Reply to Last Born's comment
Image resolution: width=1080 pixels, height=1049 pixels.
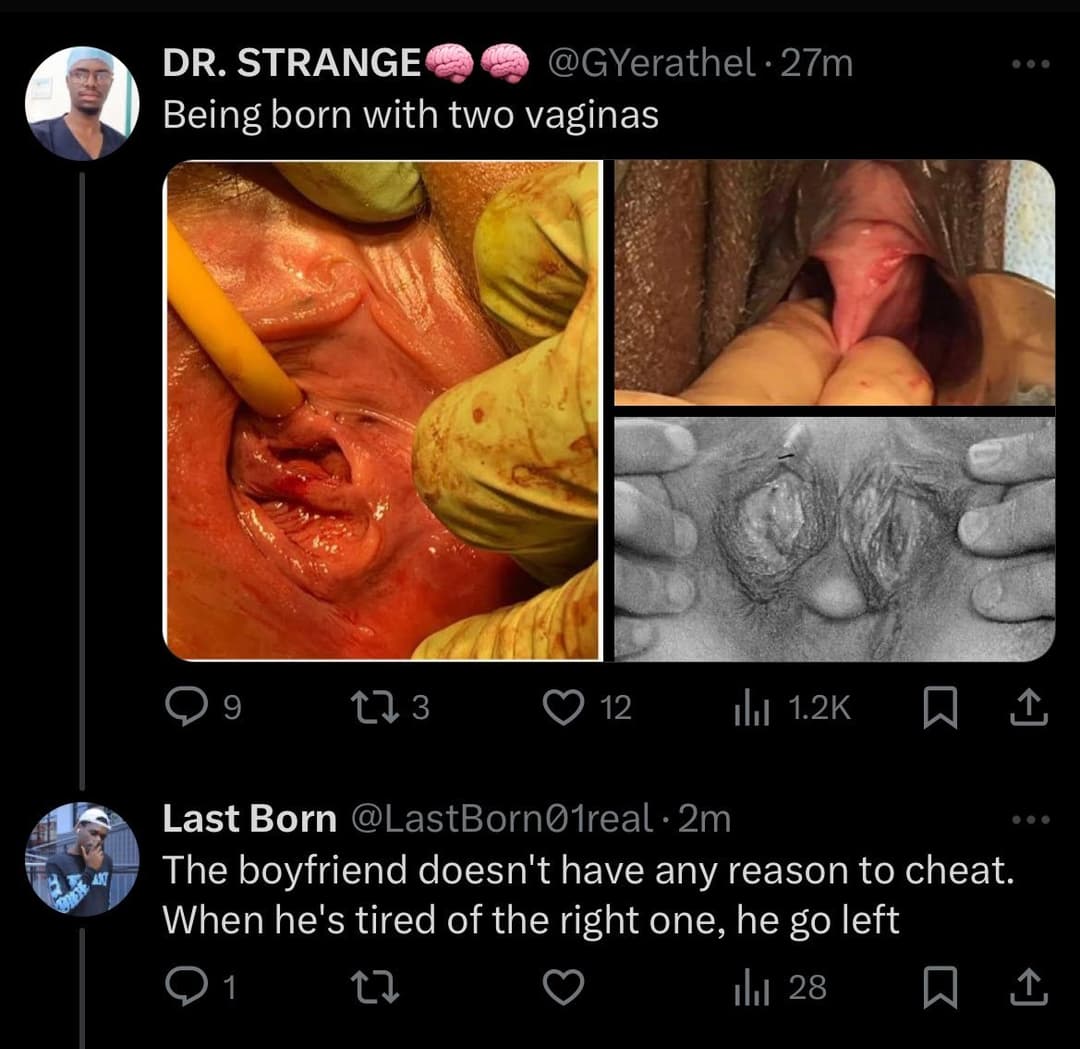pos(203,988)
